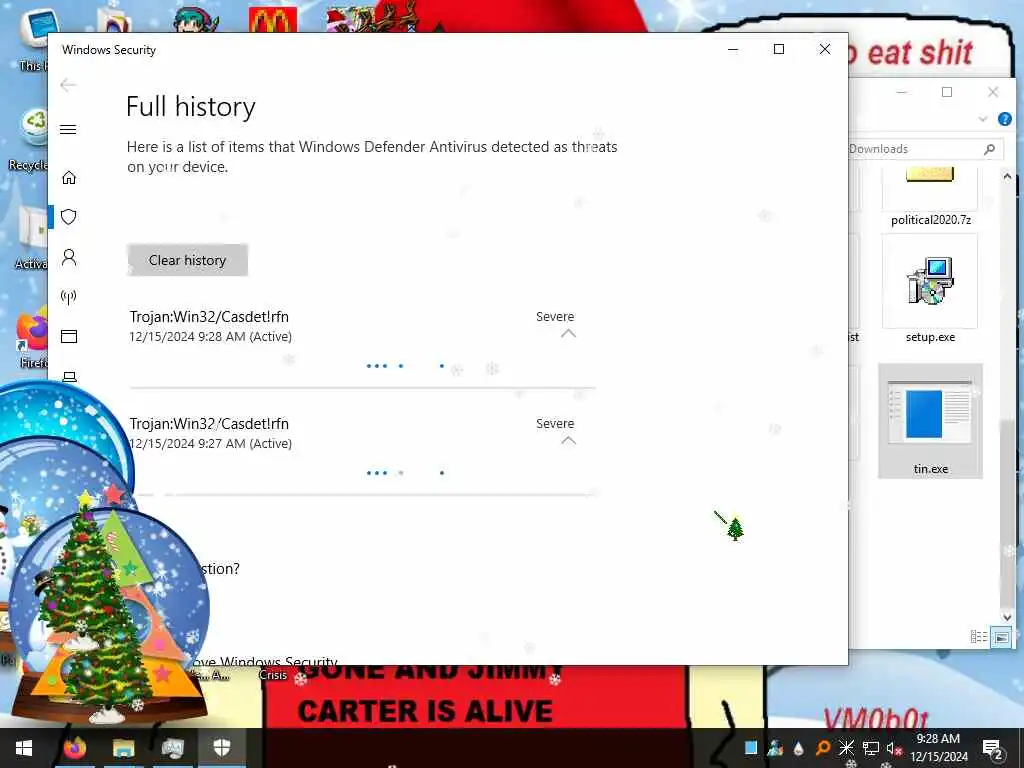Open the taskbar clock showing 9:28 AM
Image resolution: width=1024 pixels, height=768 pixels.
(938, 748)
